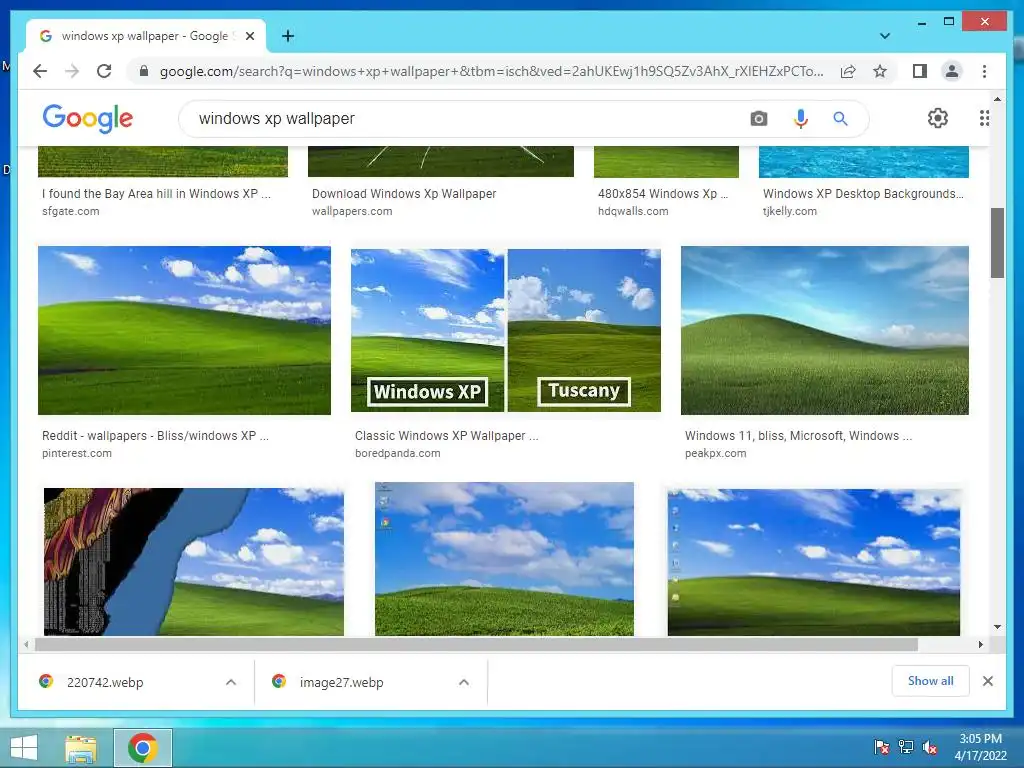Click Windows 11, bliss, Microsoft caption
Screen dimensions: 1024x768
tap(798, 436)
